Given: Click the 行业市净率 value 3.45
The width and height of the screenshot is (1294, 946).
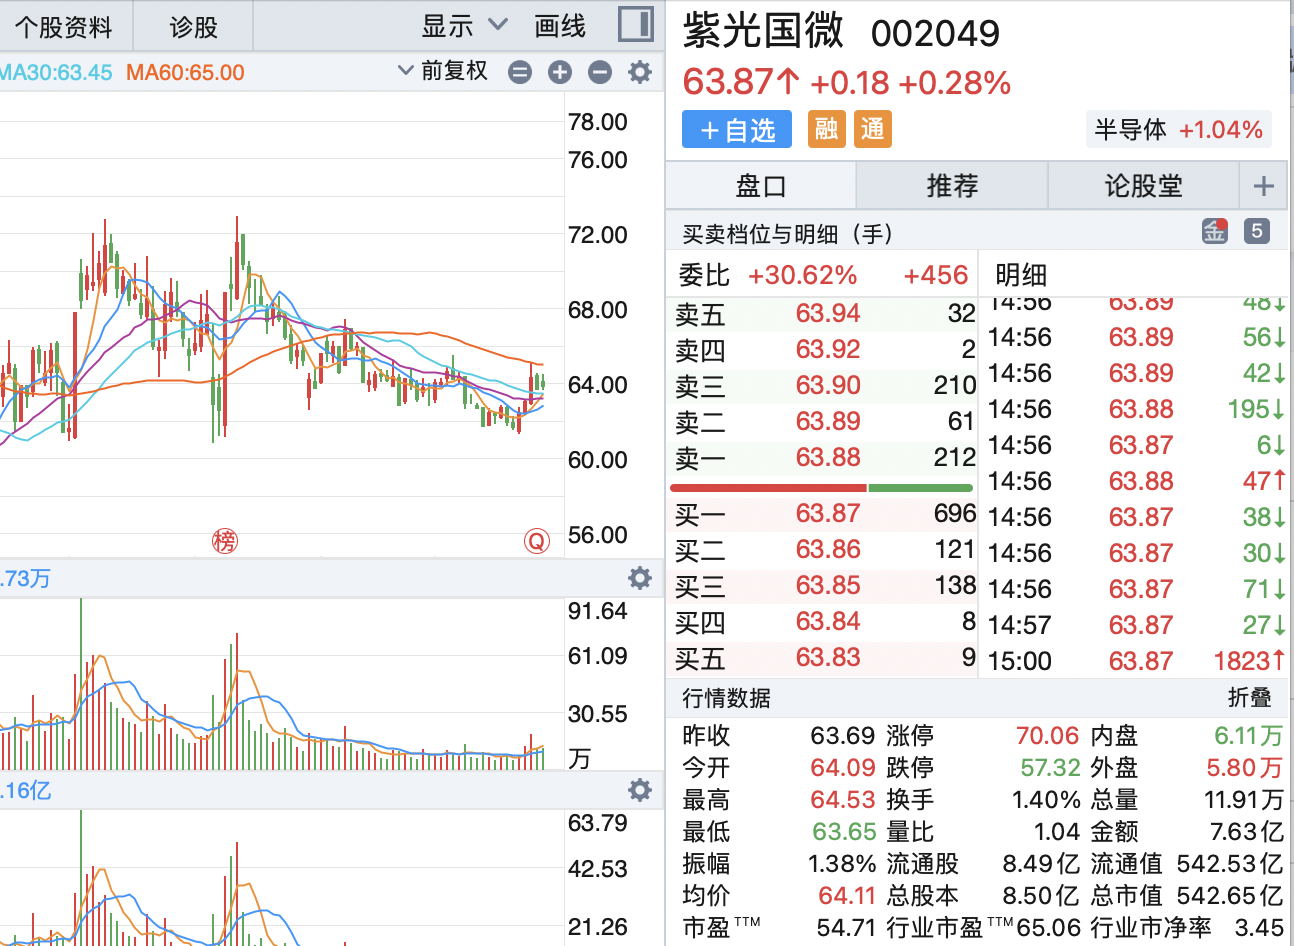Looking at the screenshot, I should point(1259,927).
